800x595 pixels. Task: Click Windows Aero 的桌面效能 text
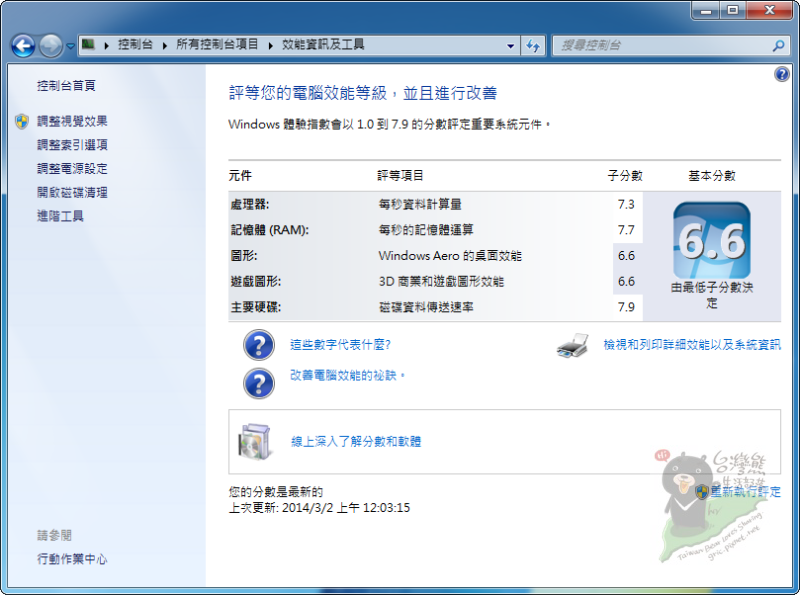[x=450, y=256]
